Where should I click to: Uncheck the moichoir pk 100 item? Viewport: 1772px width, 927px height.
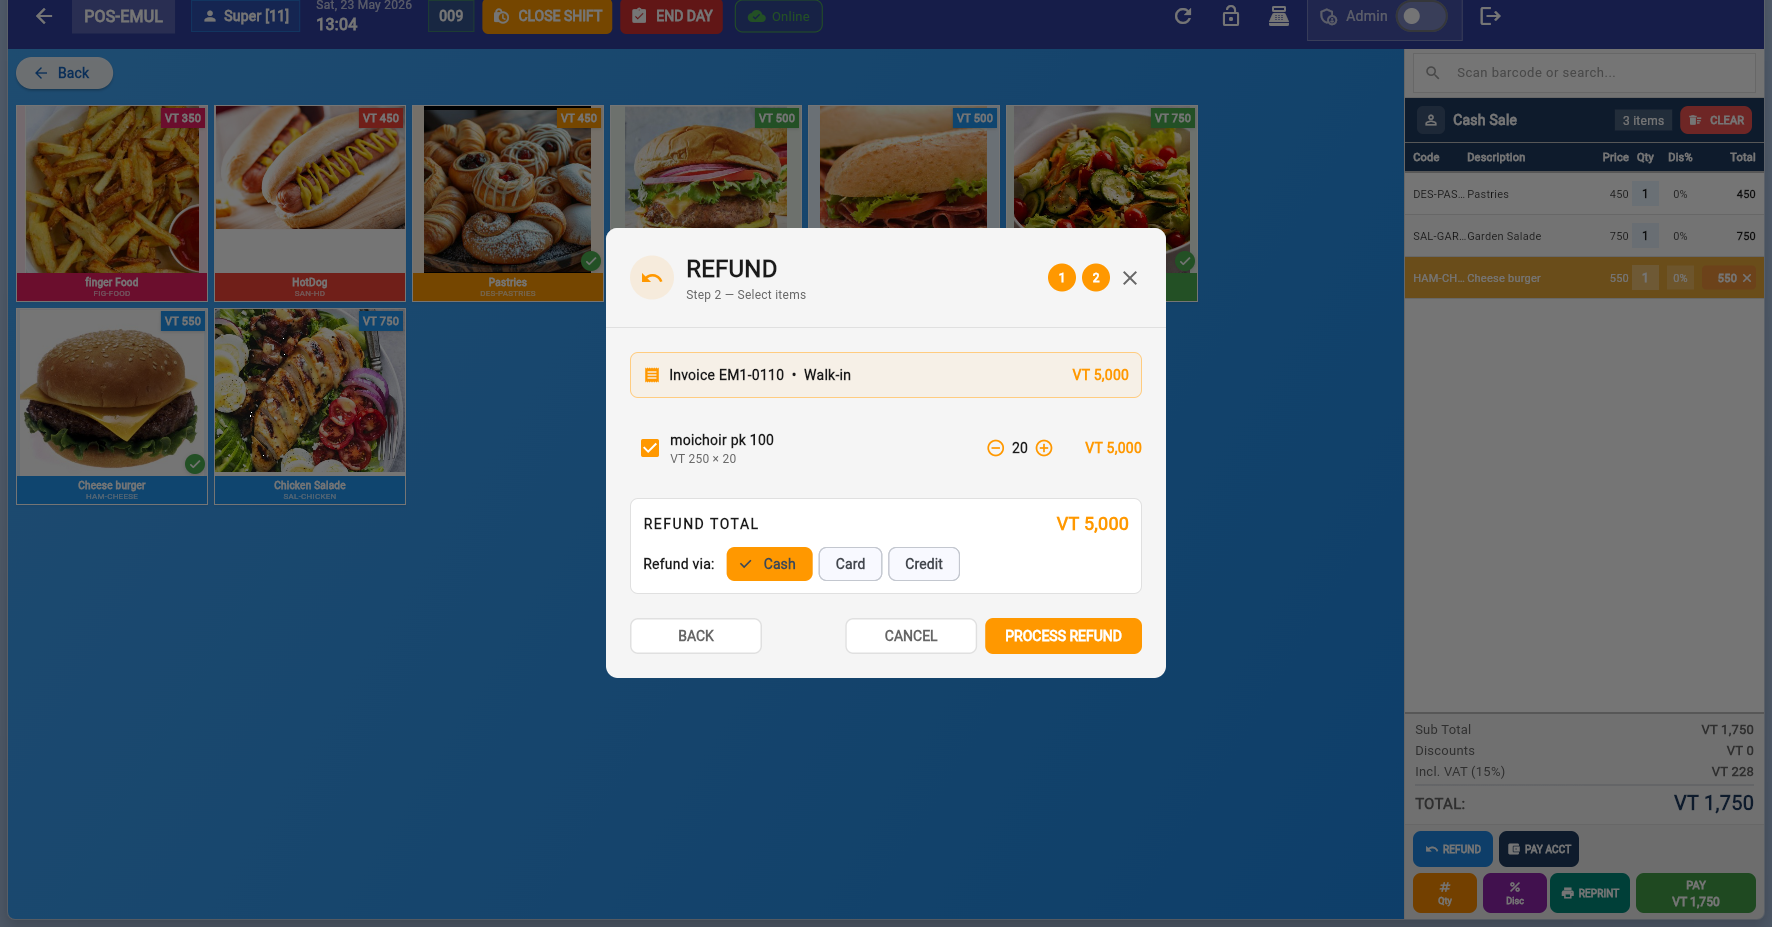(x=650, y=448)
